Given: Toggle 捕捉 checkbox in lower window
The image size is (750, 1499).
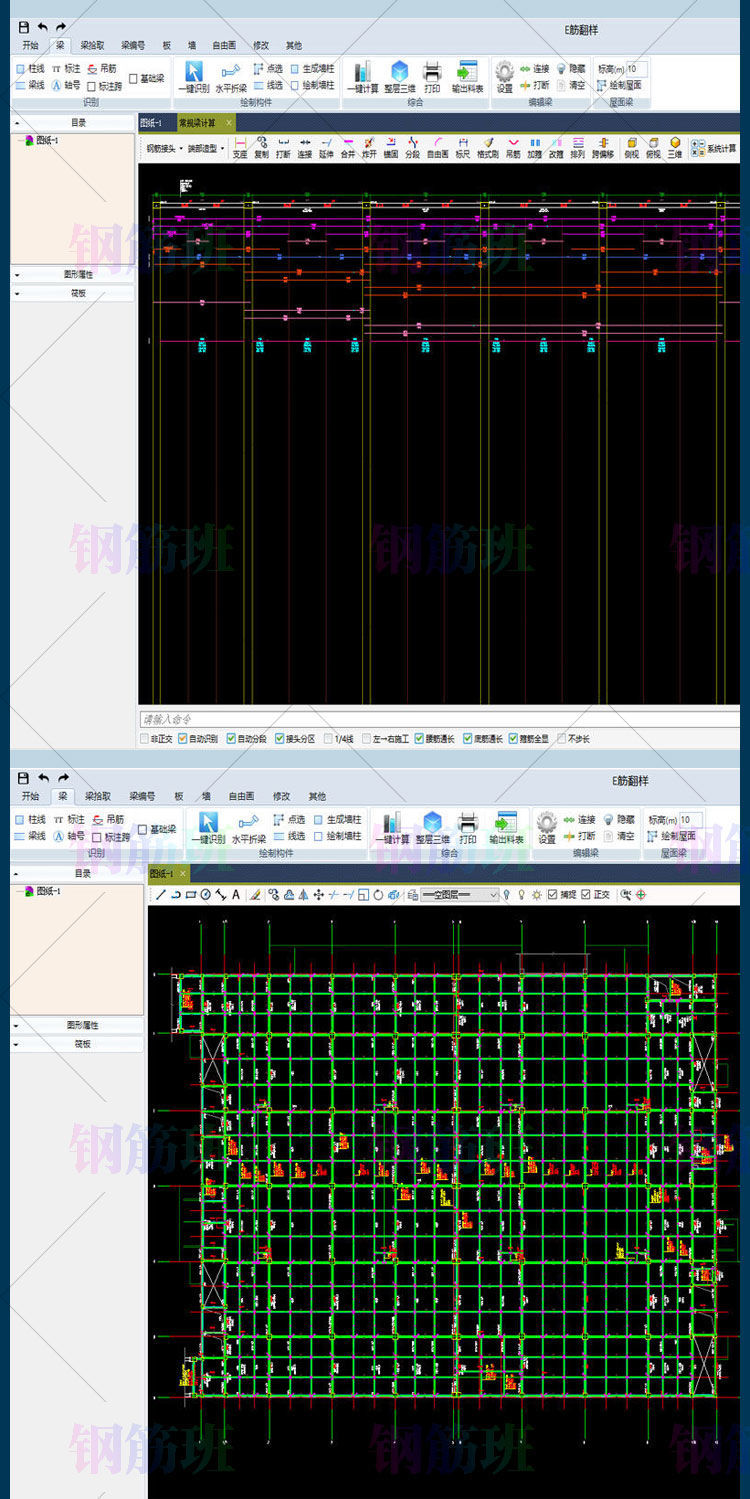Looking at the screenshot, I should click(552, 895).
